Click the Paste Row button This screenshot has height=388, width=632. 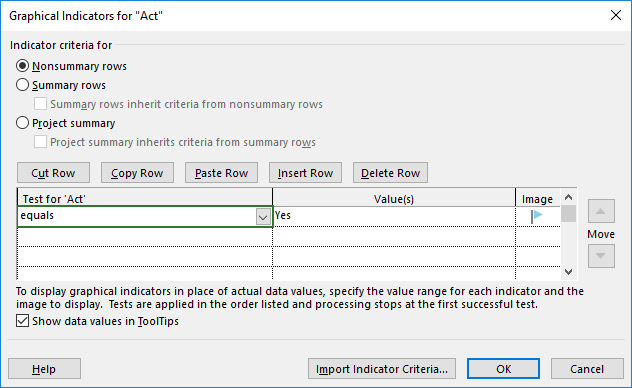coord(221,173)
